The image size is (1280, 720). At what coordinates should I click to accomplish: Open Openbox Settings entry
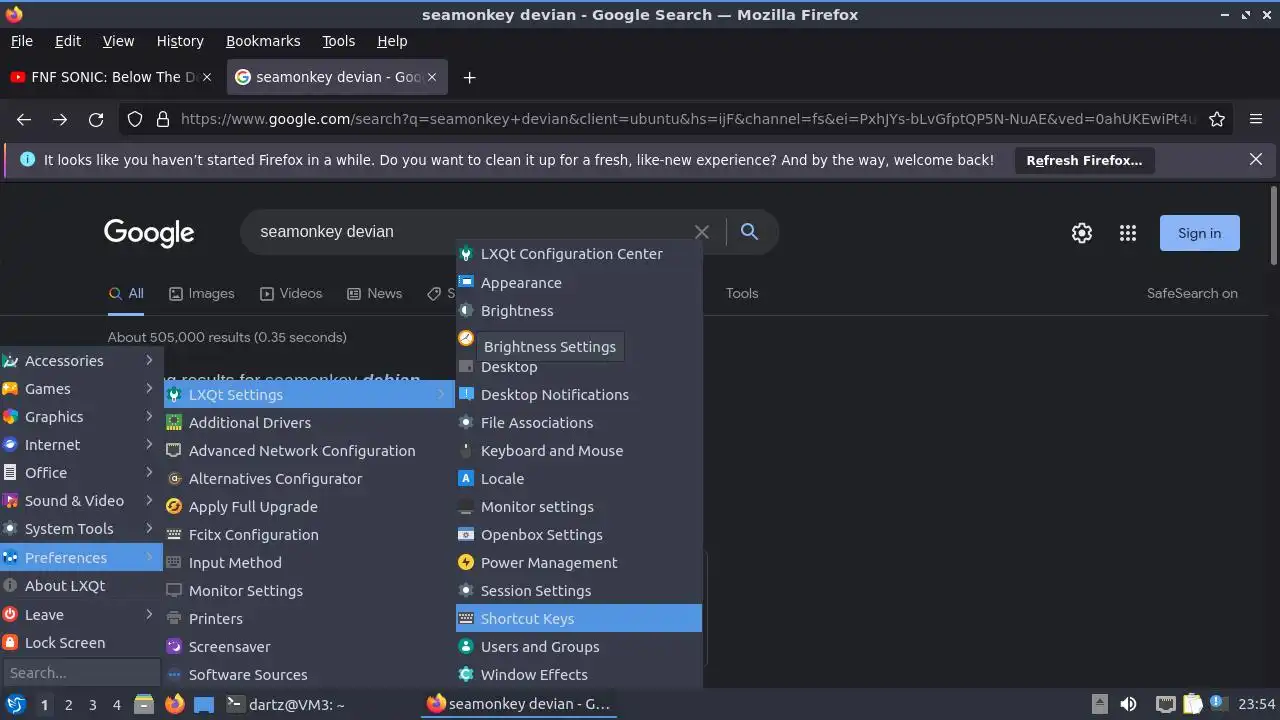(x=579, y=534)
